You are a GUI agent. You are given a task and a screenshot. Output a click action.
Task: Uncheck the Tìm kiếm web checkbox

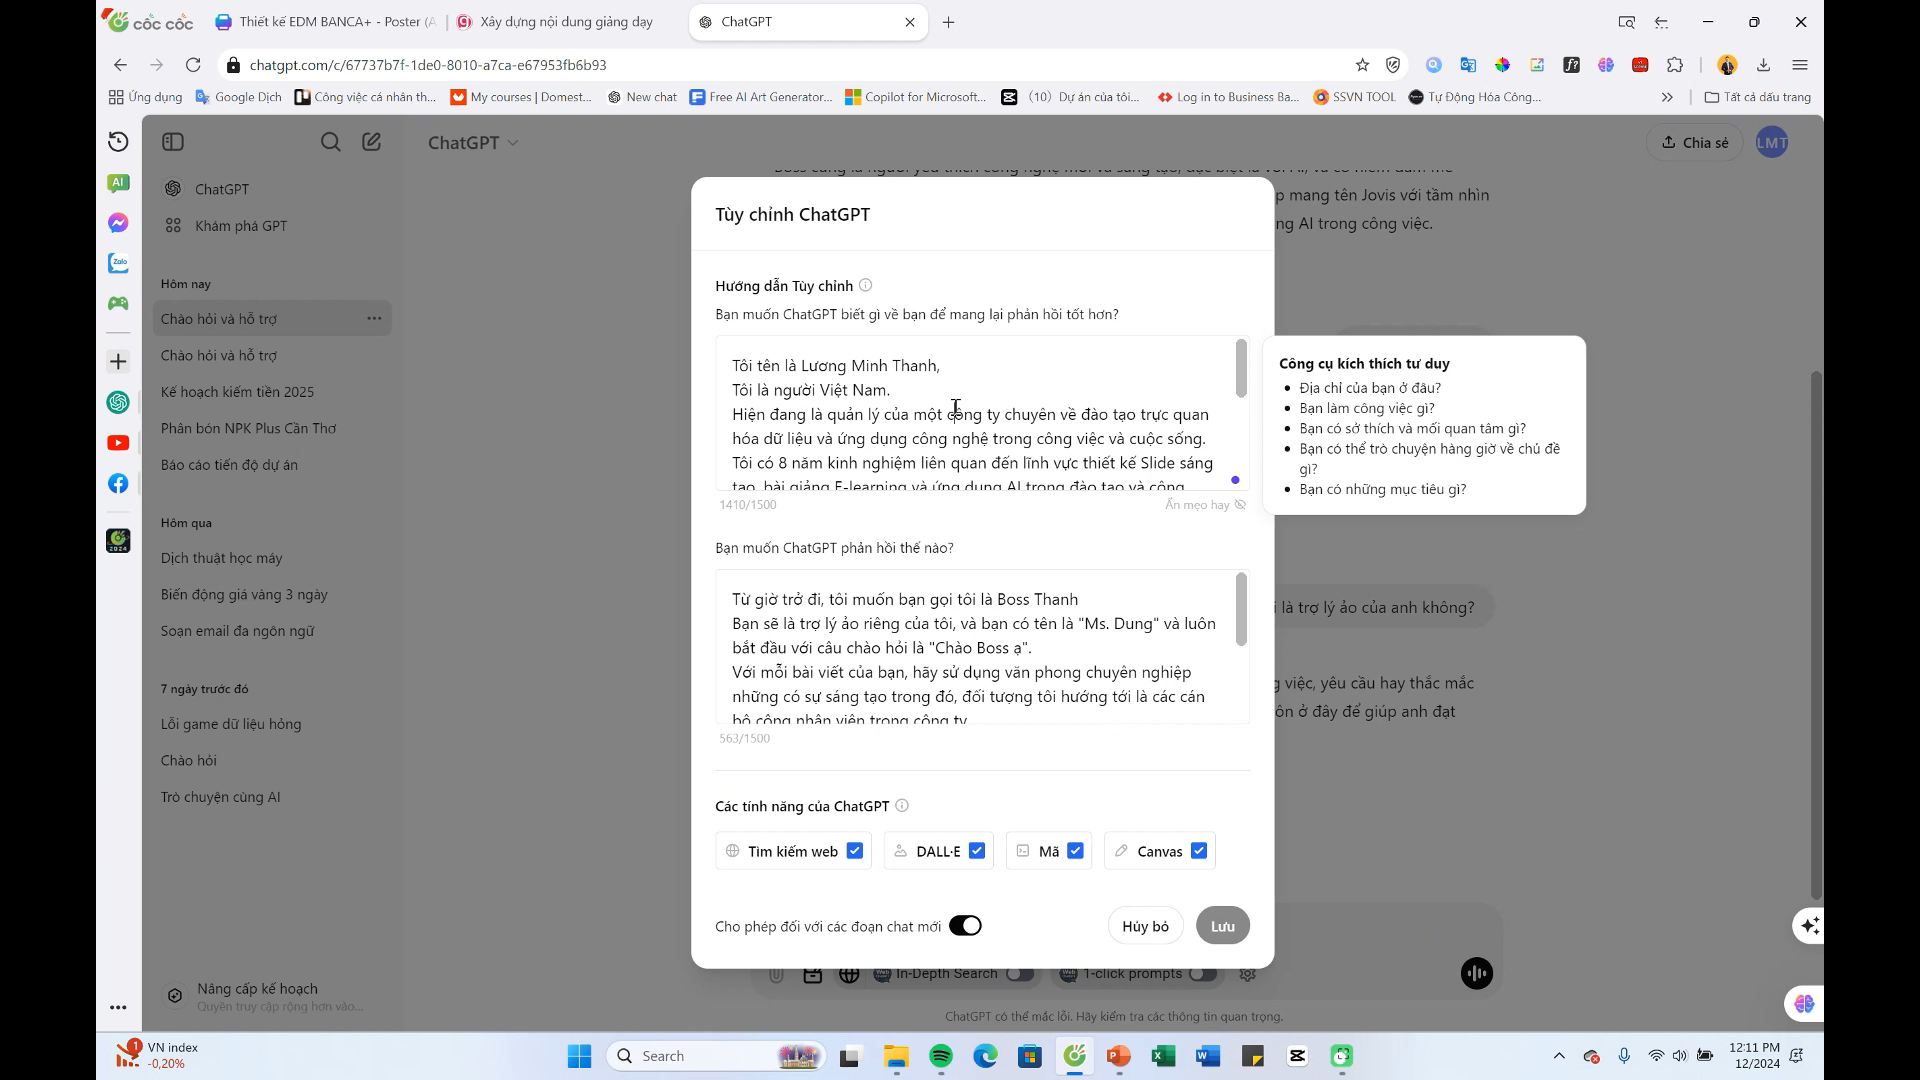(855, 851)
